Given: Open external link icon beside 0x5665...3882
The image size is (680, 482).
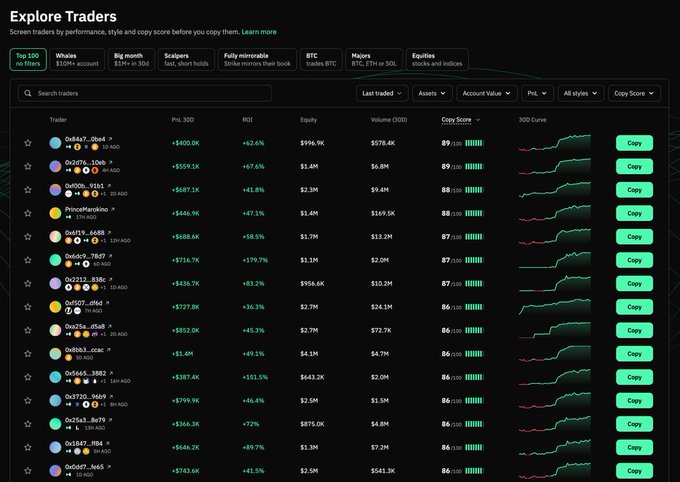Looking at the screenshot, I should (x=111, y=373).
